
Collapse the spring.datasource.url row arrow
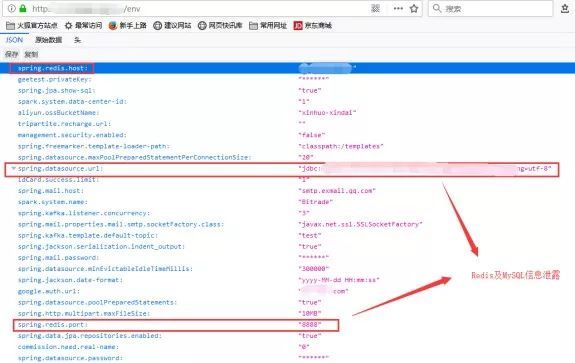[x=13, y=168]
